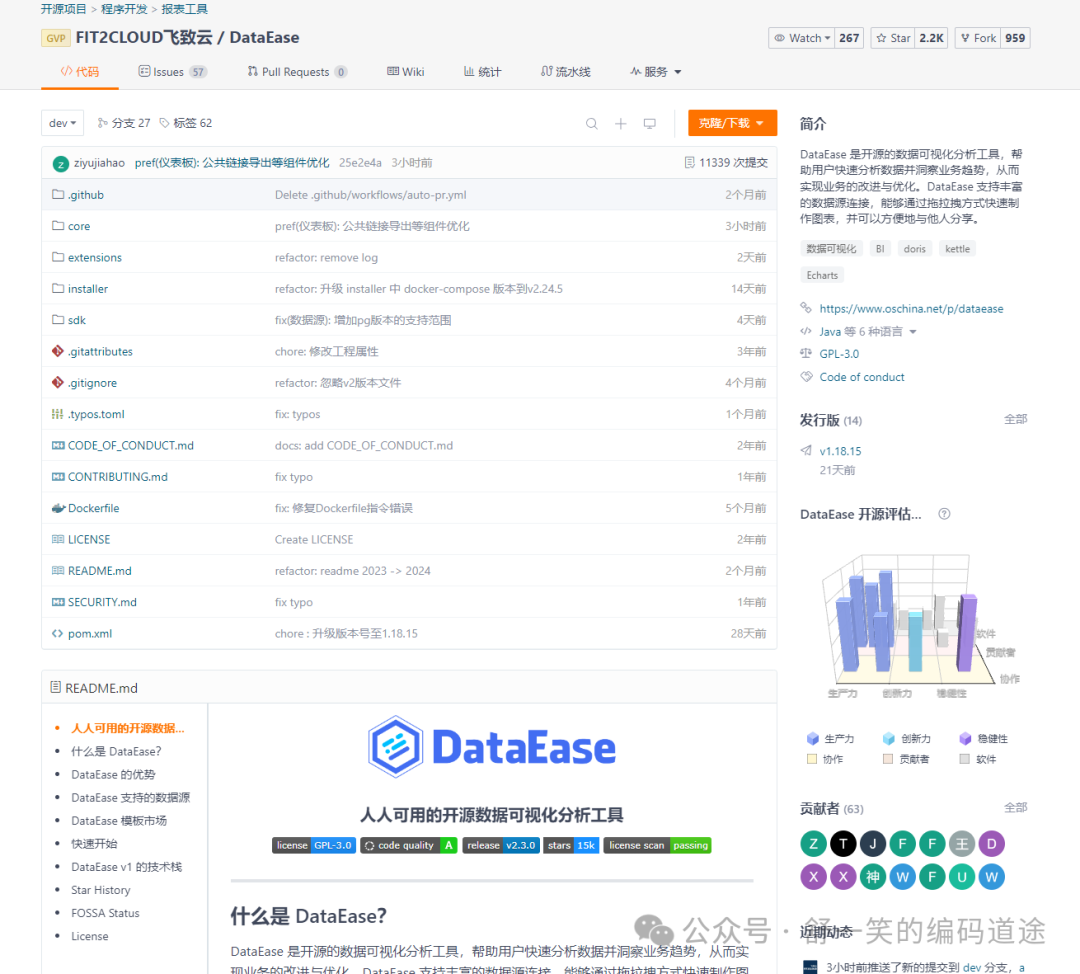Click the kettle topic tag
1080x974 pixels.
(x=957, y=249)
